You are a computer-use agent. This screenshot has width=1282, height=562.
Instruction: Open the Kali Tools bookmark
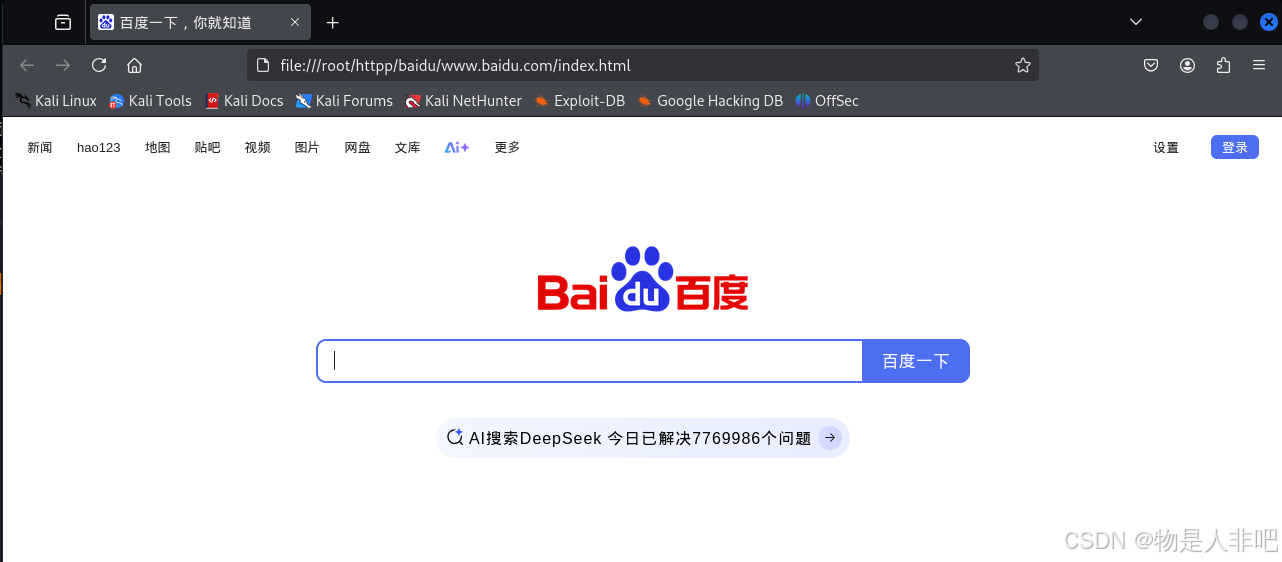pos(150,100)
